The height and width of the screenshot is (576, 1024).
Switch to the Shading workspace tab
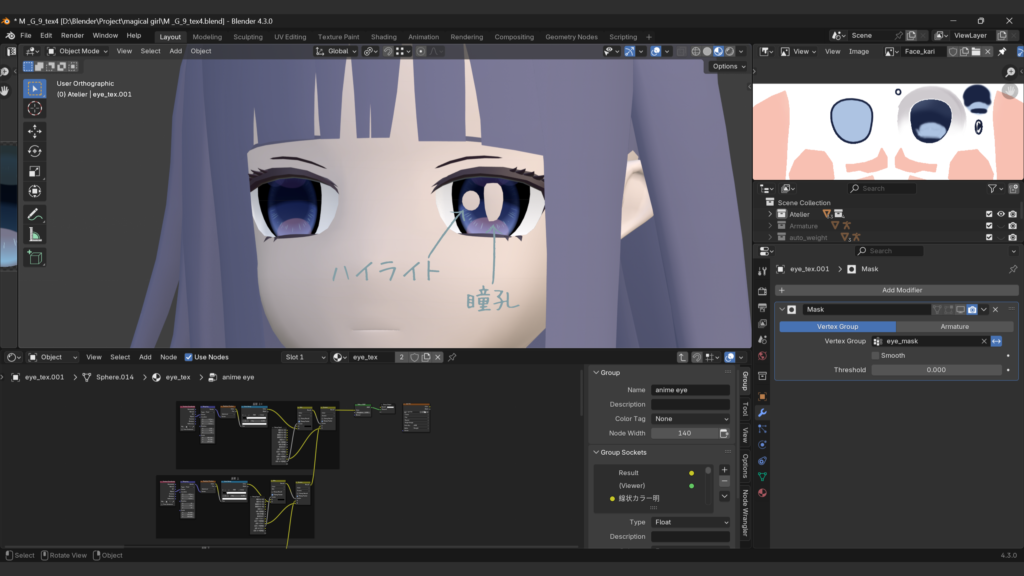[x=383, y=37]
